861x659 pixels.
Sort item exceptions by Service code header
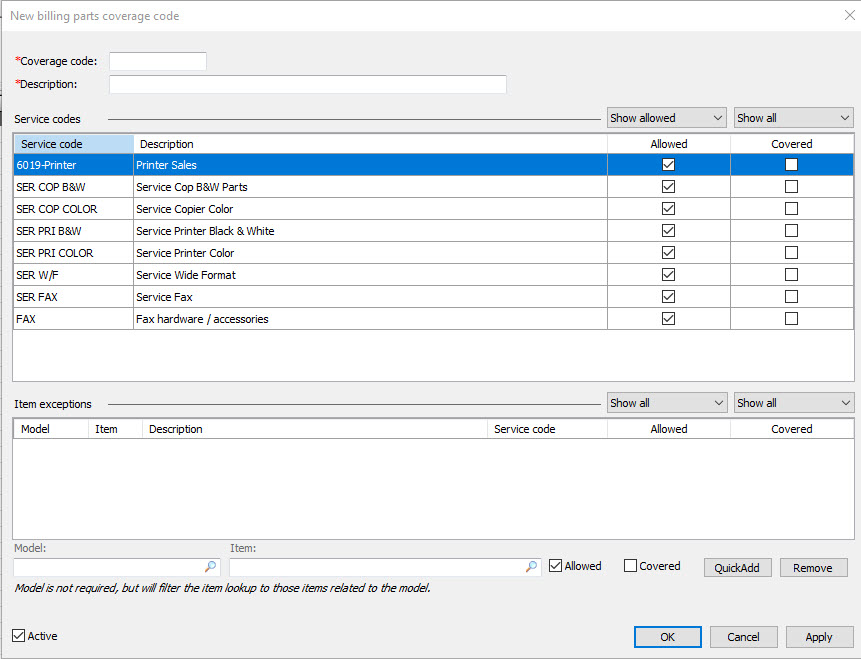click(x=547, y=429)
